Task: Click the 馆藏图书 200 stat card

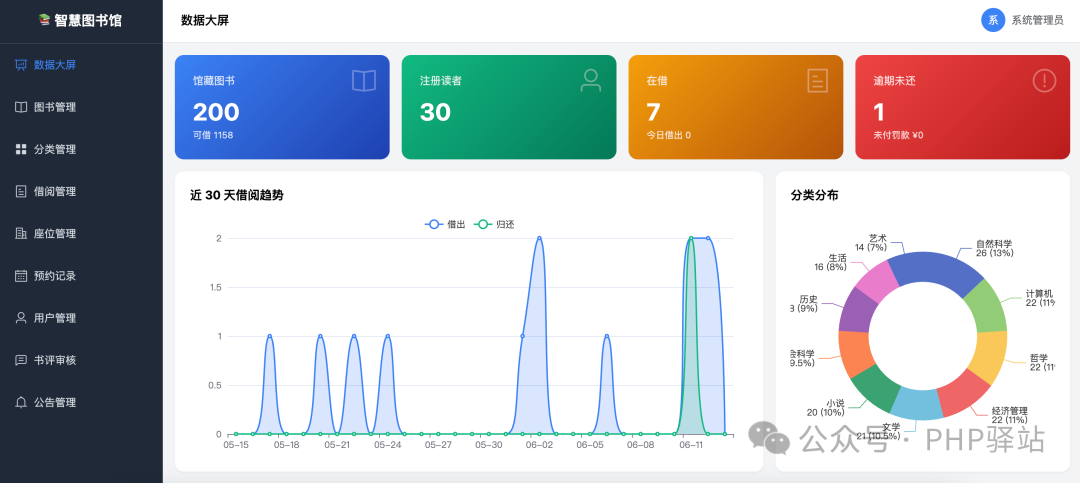Action: point(282,107)
